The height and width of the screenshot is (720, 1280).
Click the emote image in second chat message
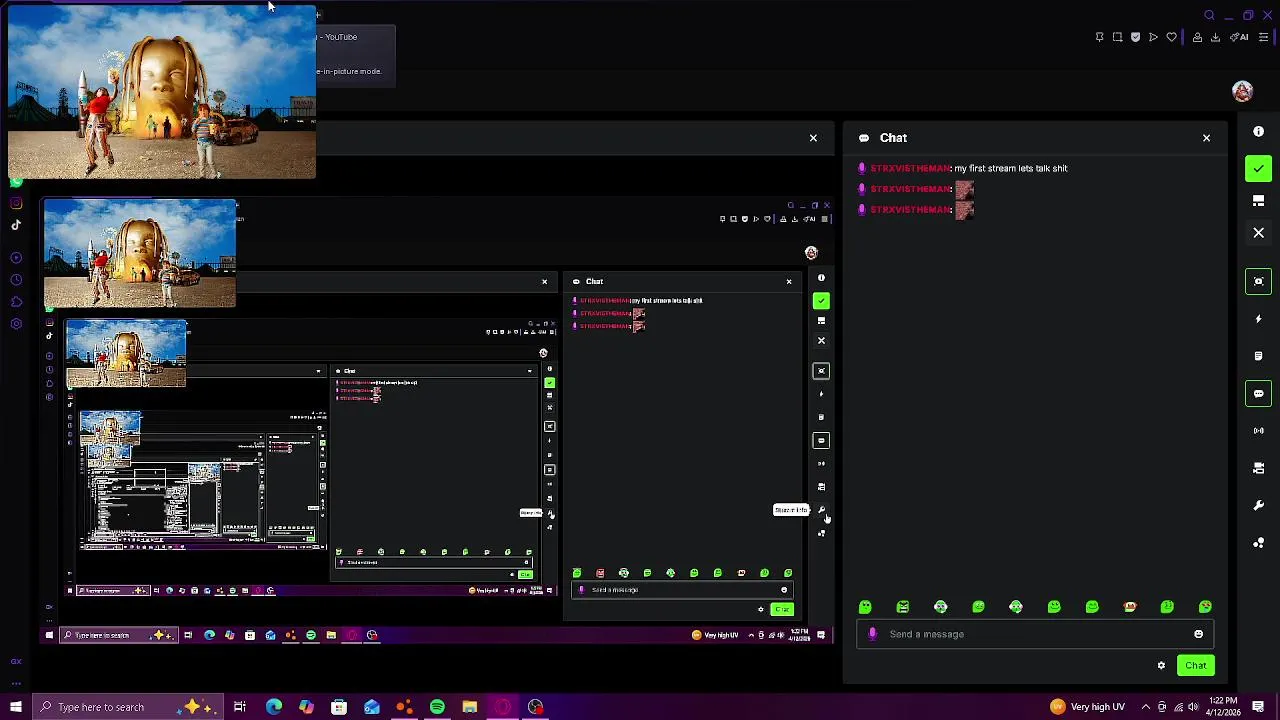click(964, 189)
